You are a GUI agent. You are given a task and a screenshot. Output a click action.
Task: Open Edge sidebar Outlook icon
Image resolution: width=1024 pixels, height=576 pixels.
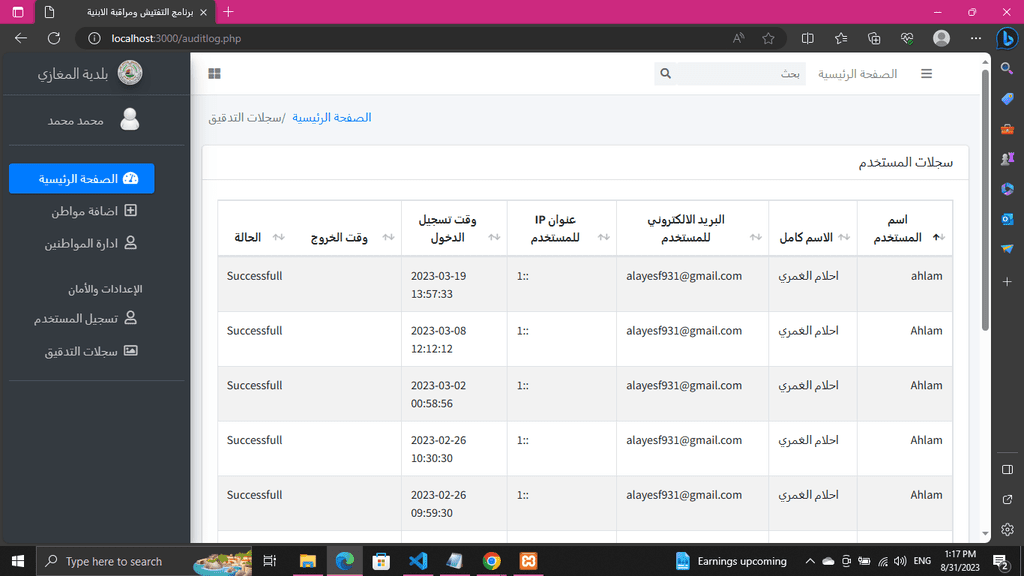[1007, 219]
